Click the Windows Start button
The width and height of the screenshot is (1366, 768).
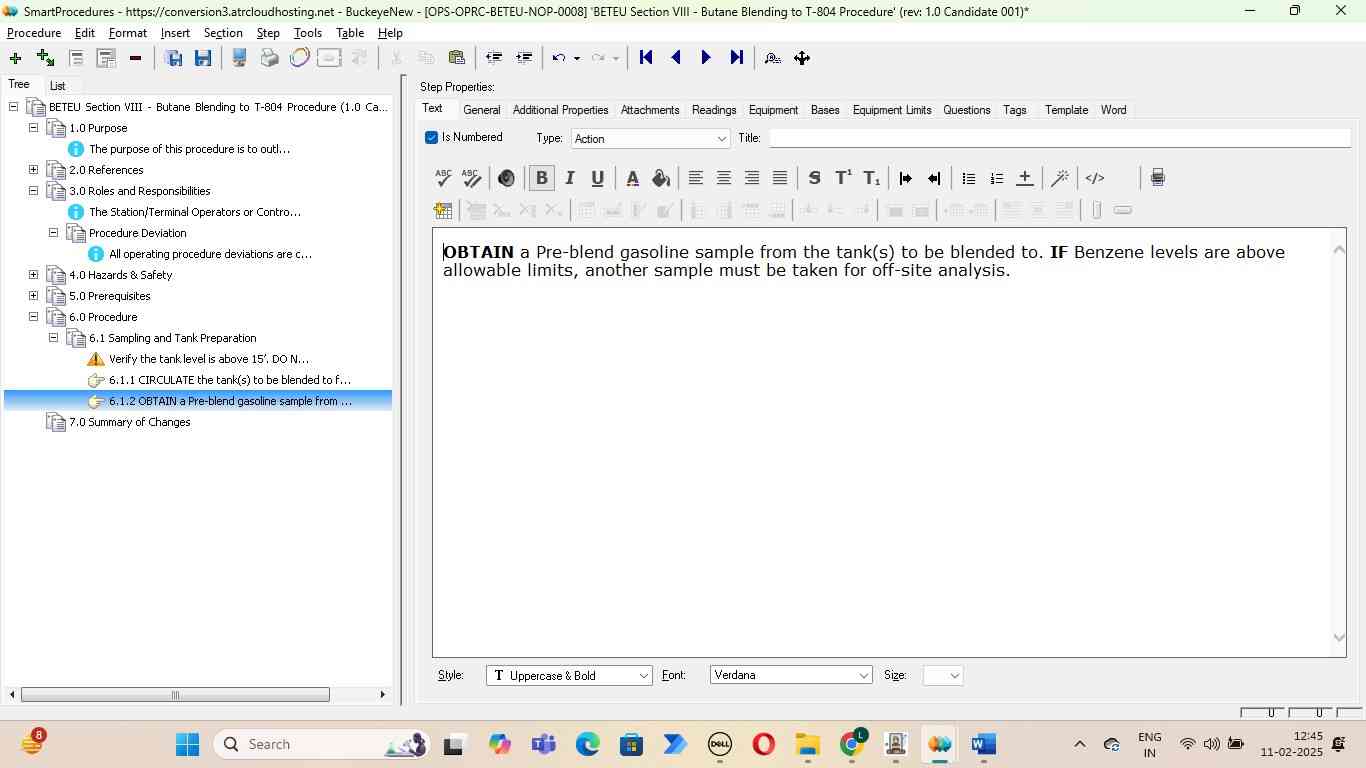point(187,744)
